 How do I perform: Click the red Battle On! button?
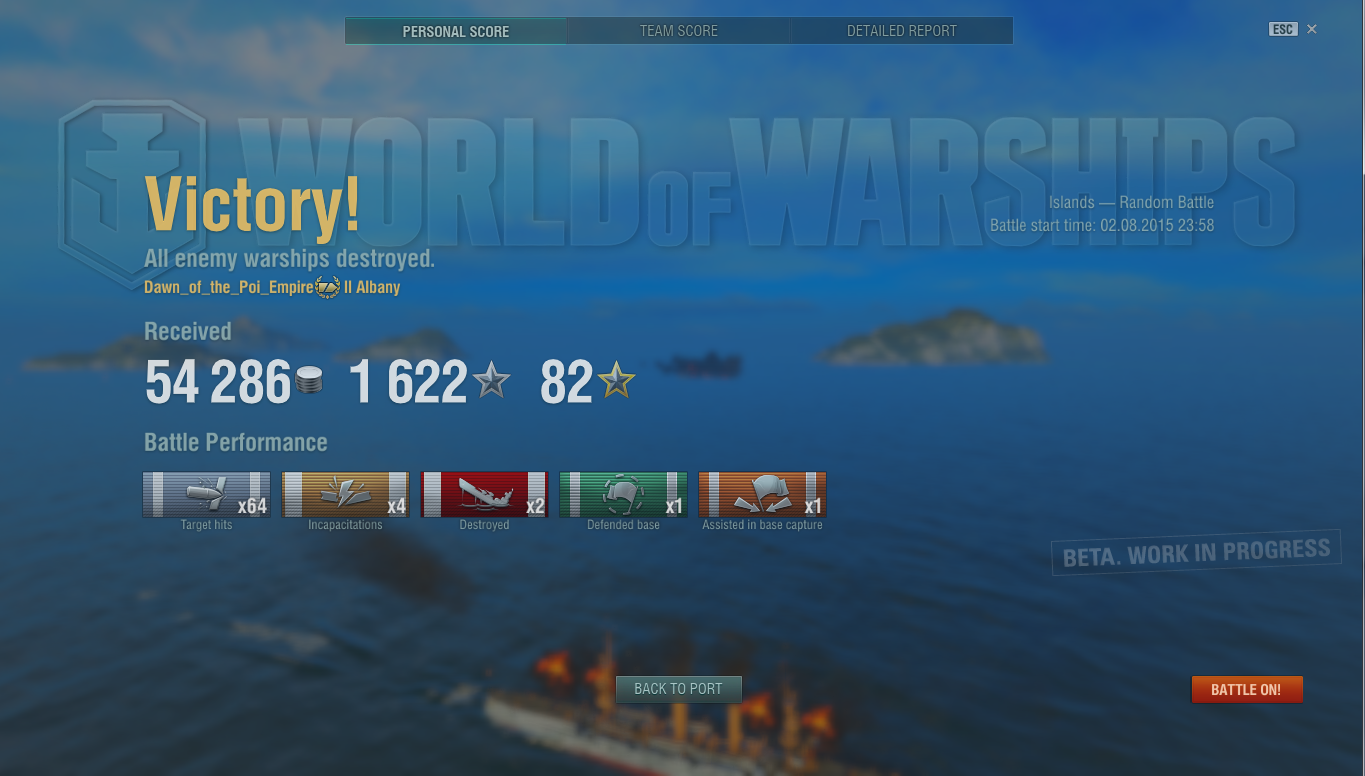tap(1247, 690)
